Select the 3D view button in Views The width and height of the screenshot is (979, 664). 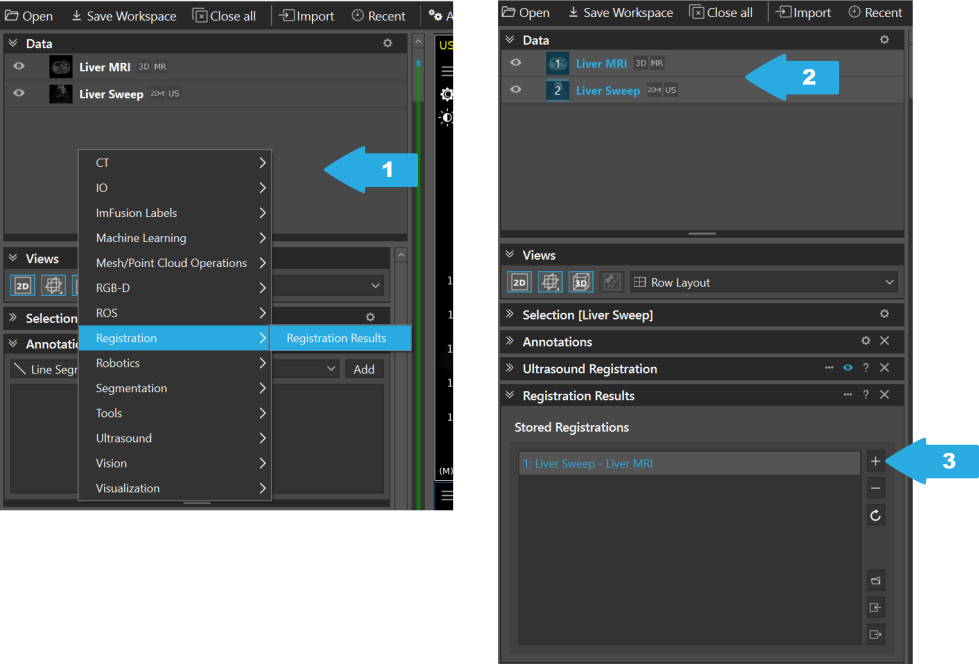[x=581, y=282]
